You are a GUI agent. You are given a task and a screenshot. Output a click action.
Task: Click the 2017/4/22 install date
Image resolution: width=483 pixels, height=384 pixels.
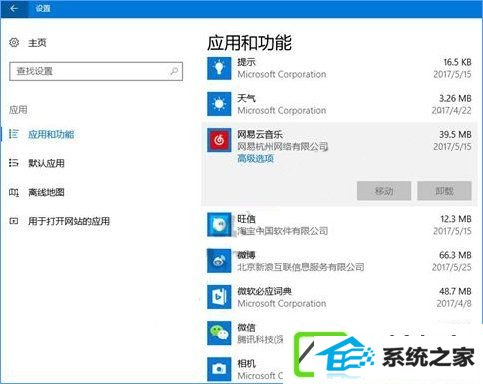[x=452, y=110]
